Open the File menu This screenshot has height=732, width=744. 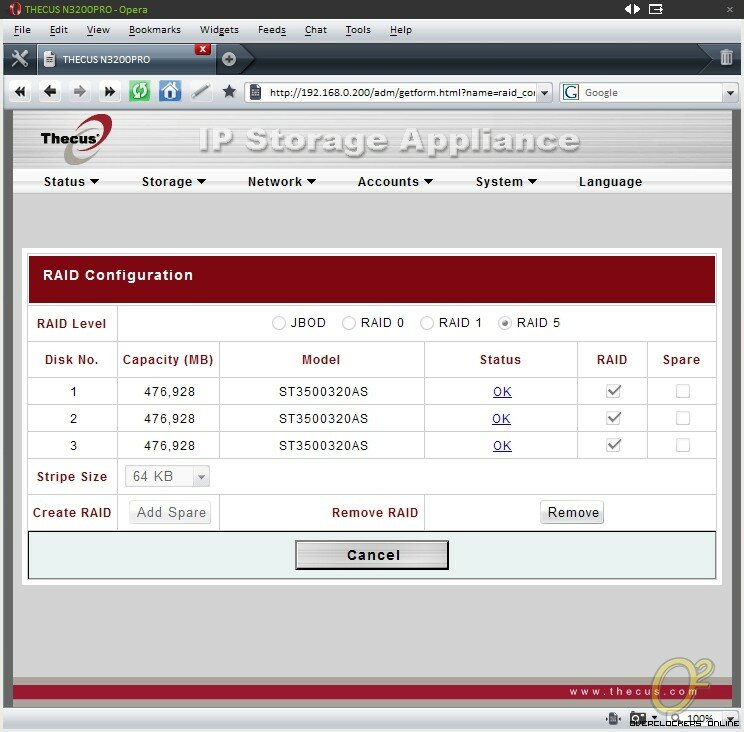pos(22,30)
